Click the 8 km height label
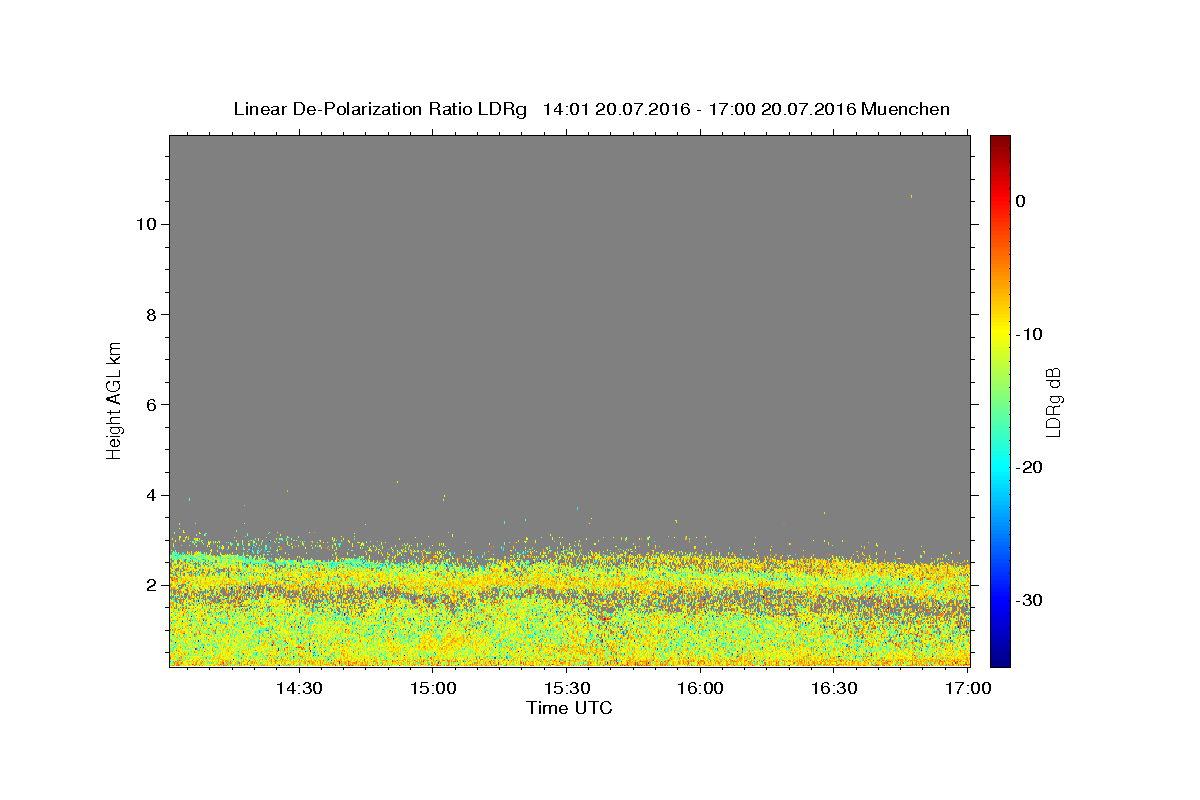Screen dimensions: 1200x800 tap(150, 314)
